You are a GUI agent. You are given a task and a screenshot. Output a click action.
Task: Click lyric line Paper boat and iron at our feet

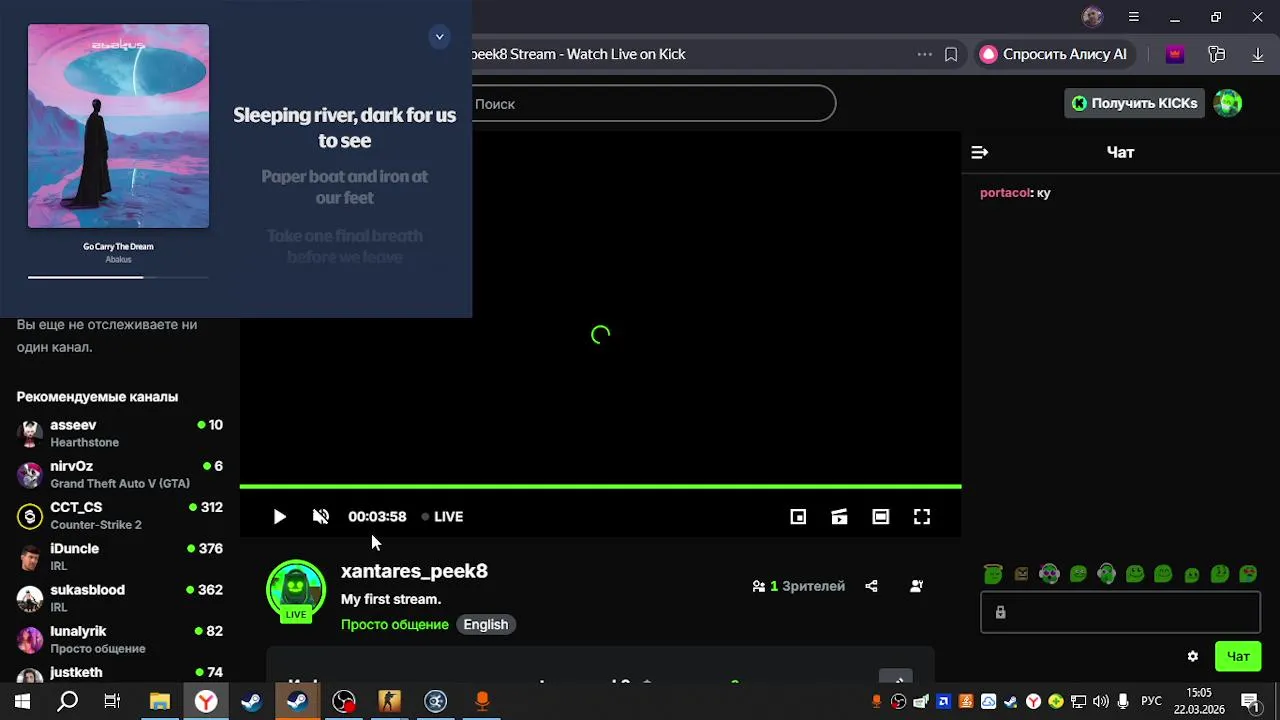click(344, 187)
